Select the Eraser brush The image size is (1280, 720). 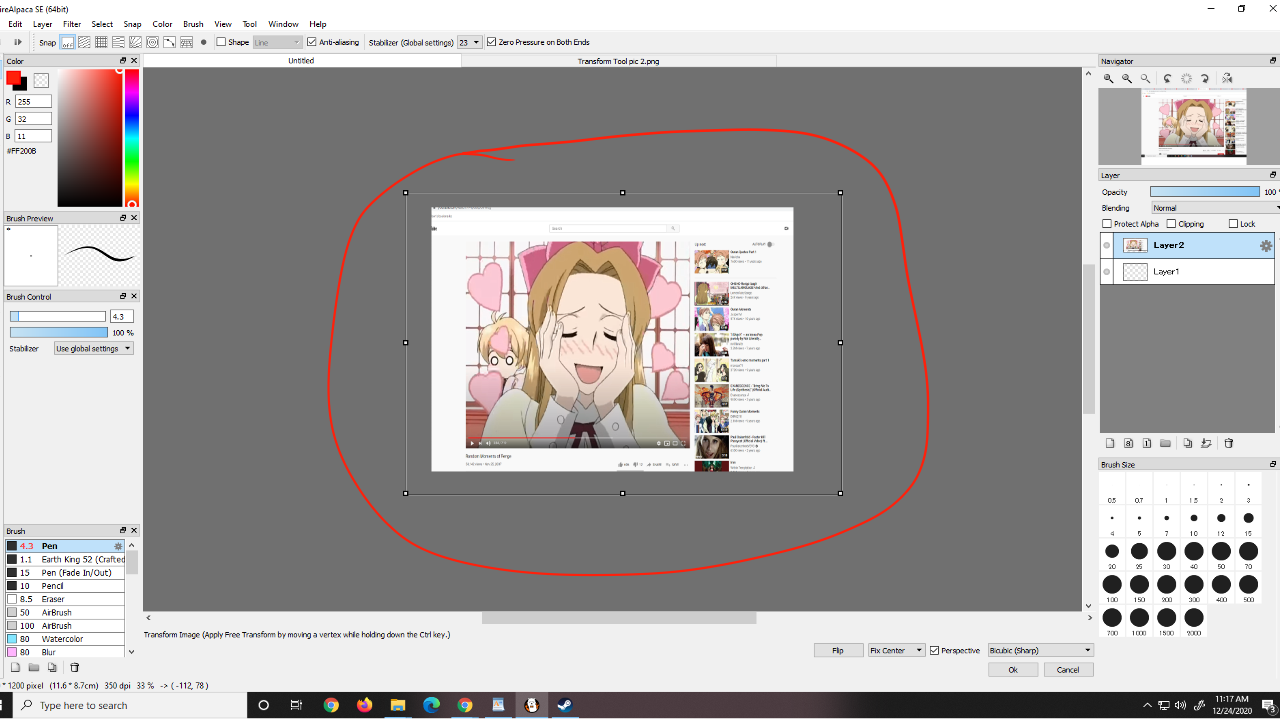[x=65, y=599]
